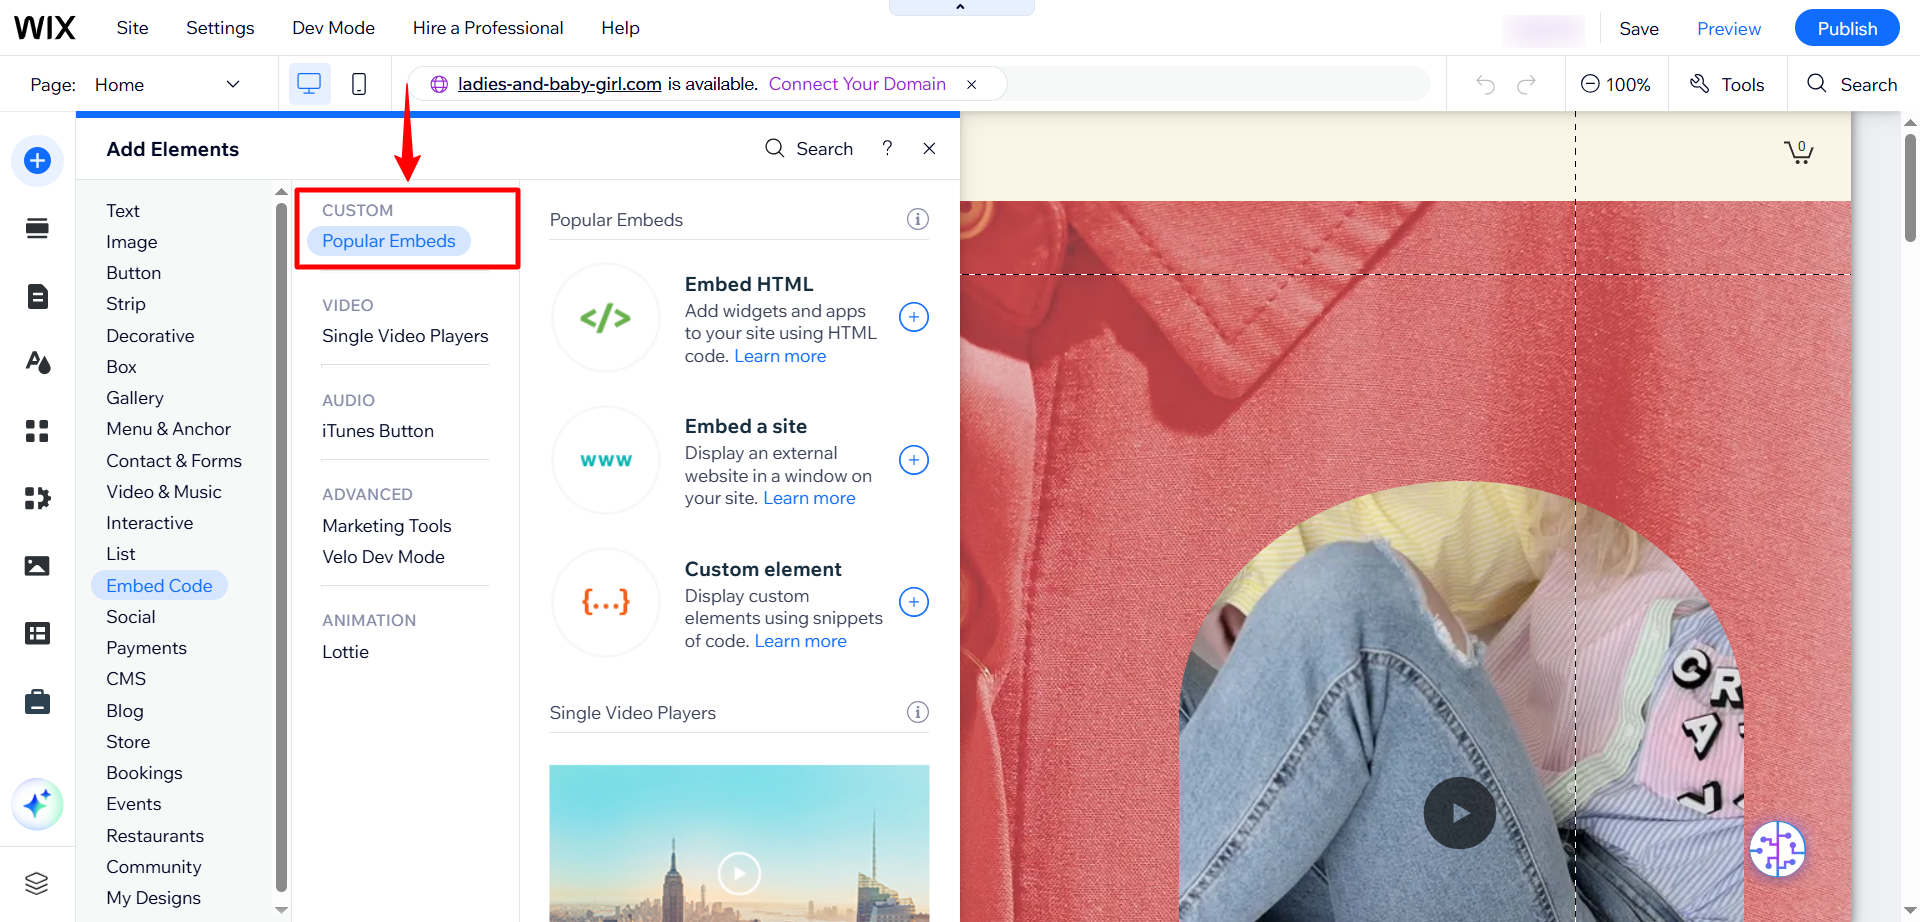Open the puzzle-piece sidebar icon
This screenshot has width=1920, height=922.
(37, 498)
